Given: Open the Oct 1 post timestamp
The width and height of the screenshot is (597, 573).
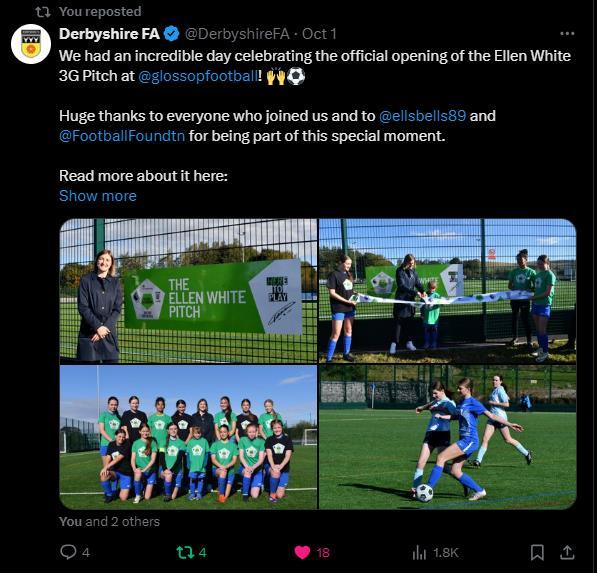Looking at the screenshot, I should pos(319,34).
